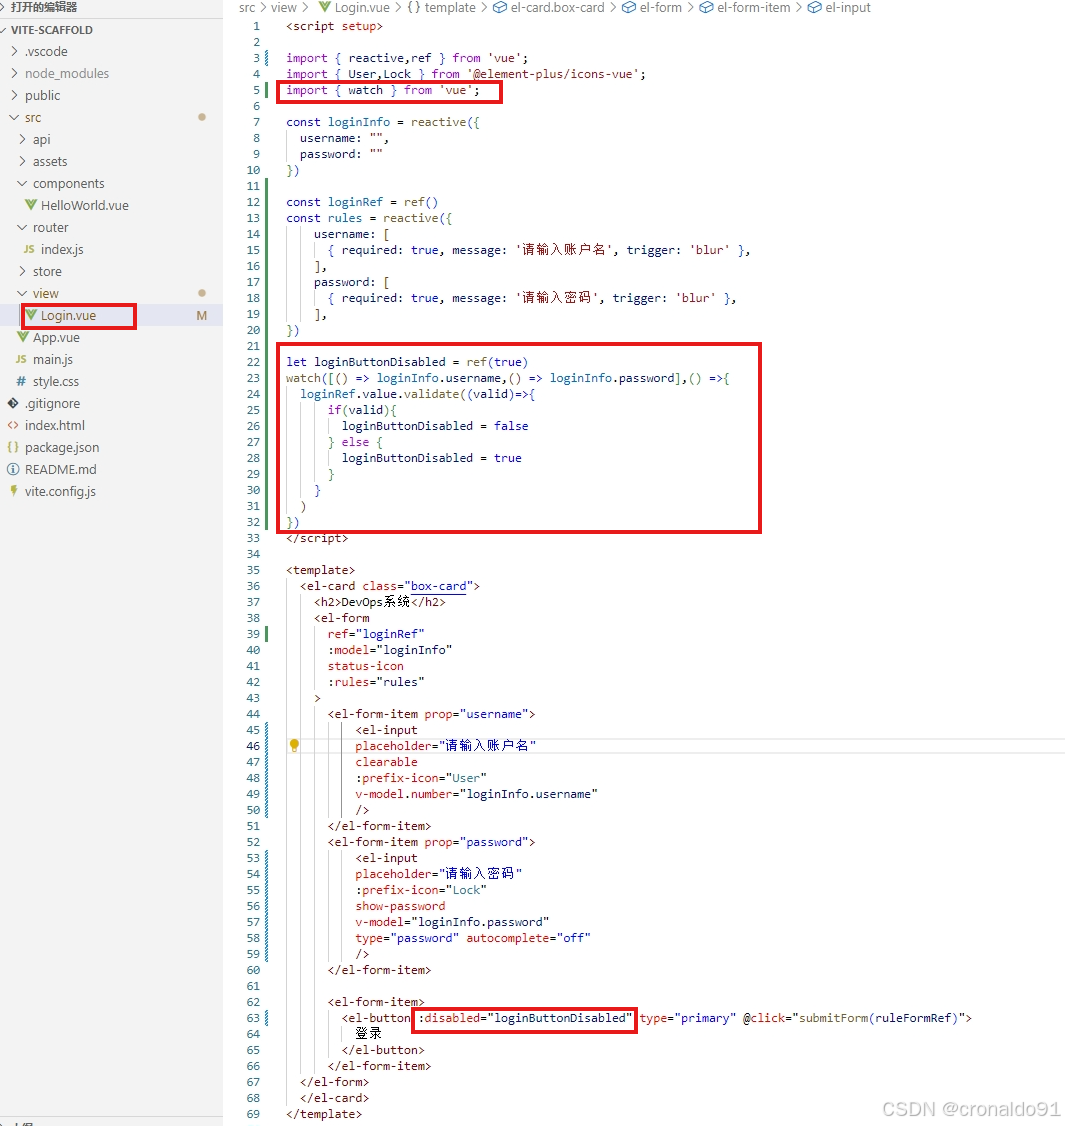Viewport: 1065px width, 1126px height.
Task: Select the el-card.box-card breadcrumb text
Action: click(557, 7)
